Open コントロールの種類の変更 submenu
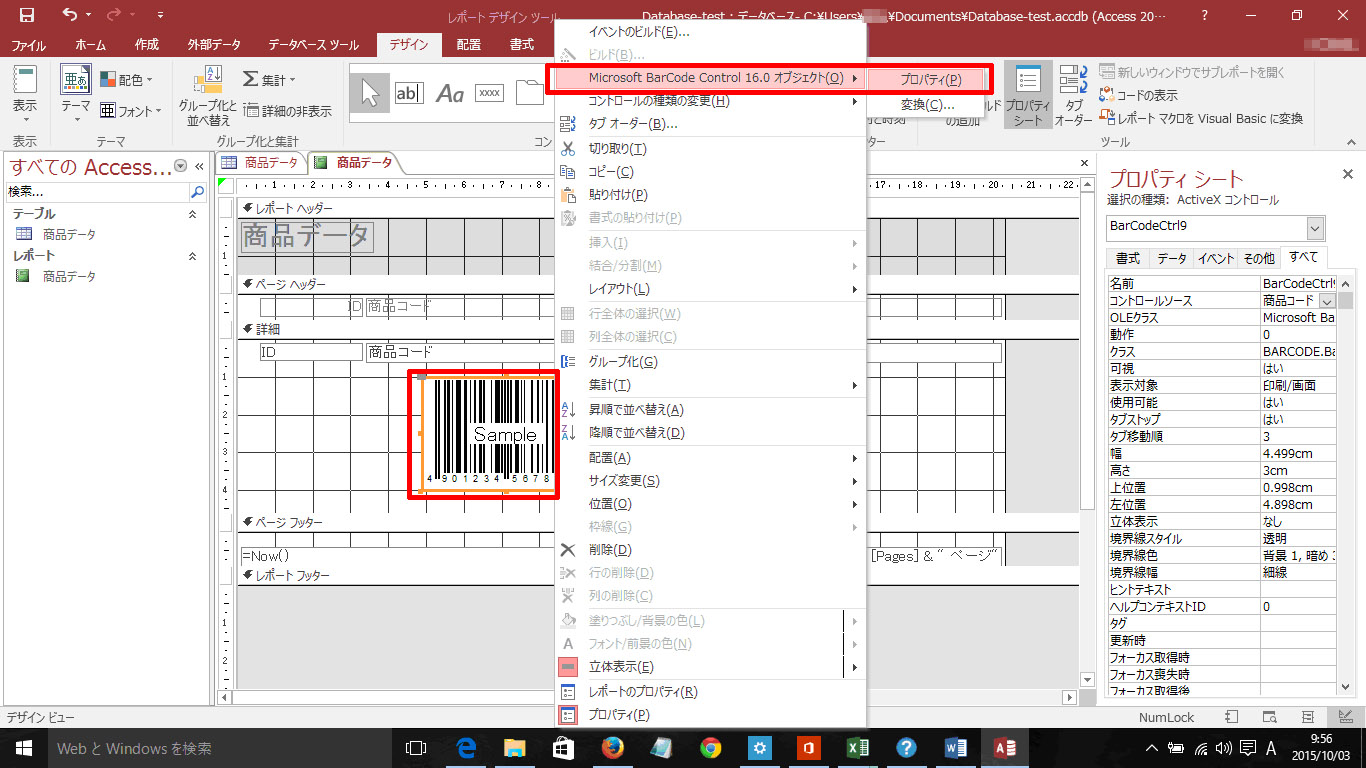1366x768 pixels. (x=709, y=101)
